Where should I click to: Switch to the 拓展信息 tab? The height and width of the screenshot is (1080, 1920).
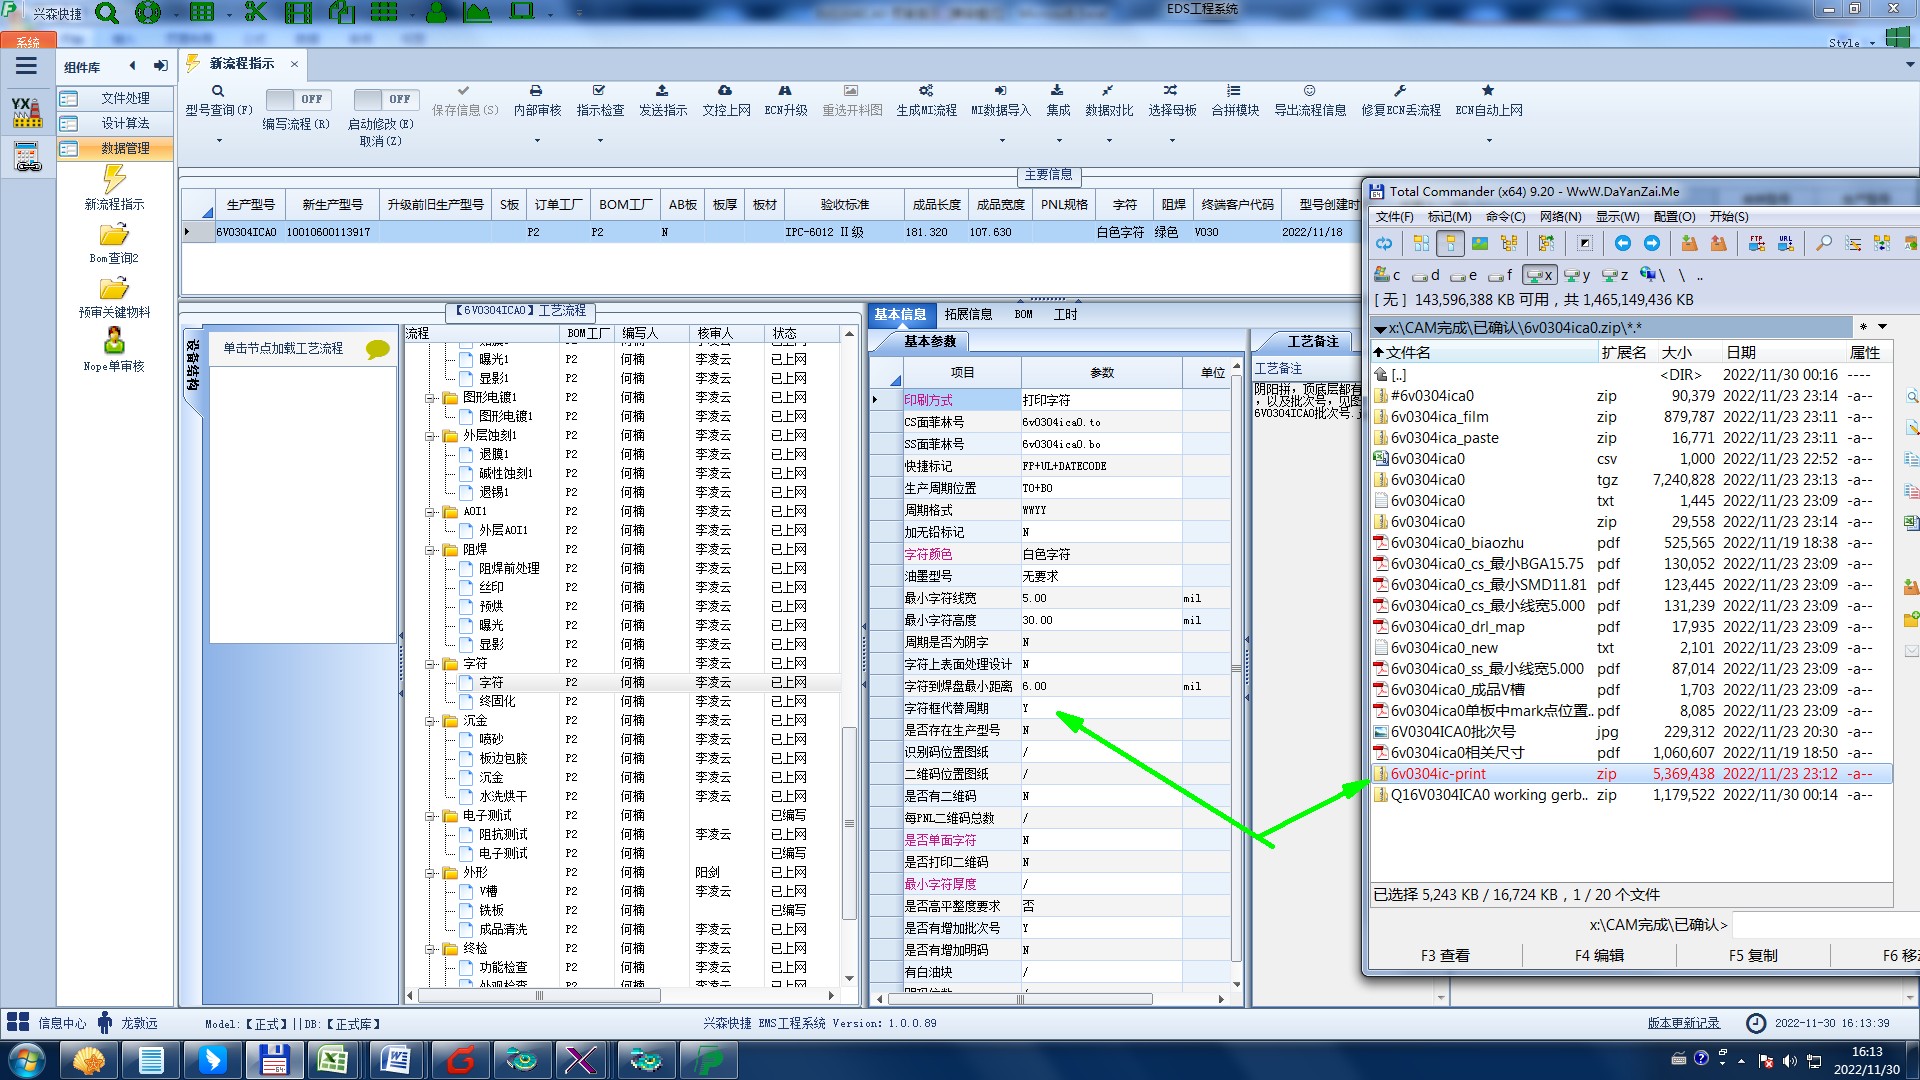pyautogui.click(x=967, y=314)
